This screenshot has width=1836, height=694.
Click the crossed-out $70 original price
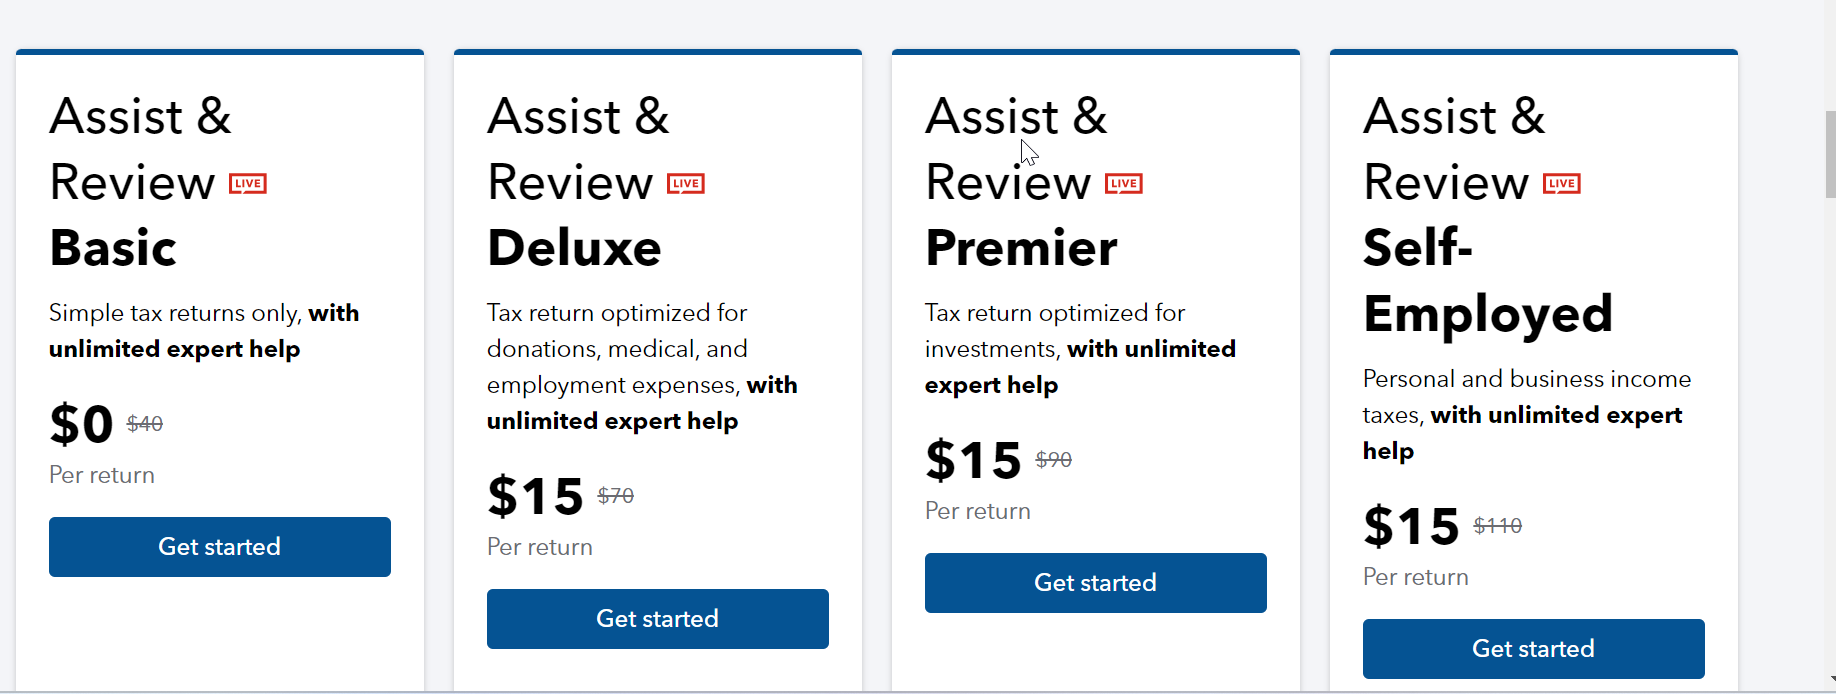point(616,496)
